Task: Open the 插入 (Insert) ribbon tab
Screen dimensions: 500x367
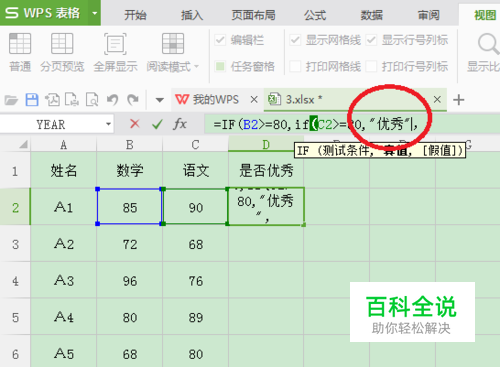Action: (x=192, y=15)
